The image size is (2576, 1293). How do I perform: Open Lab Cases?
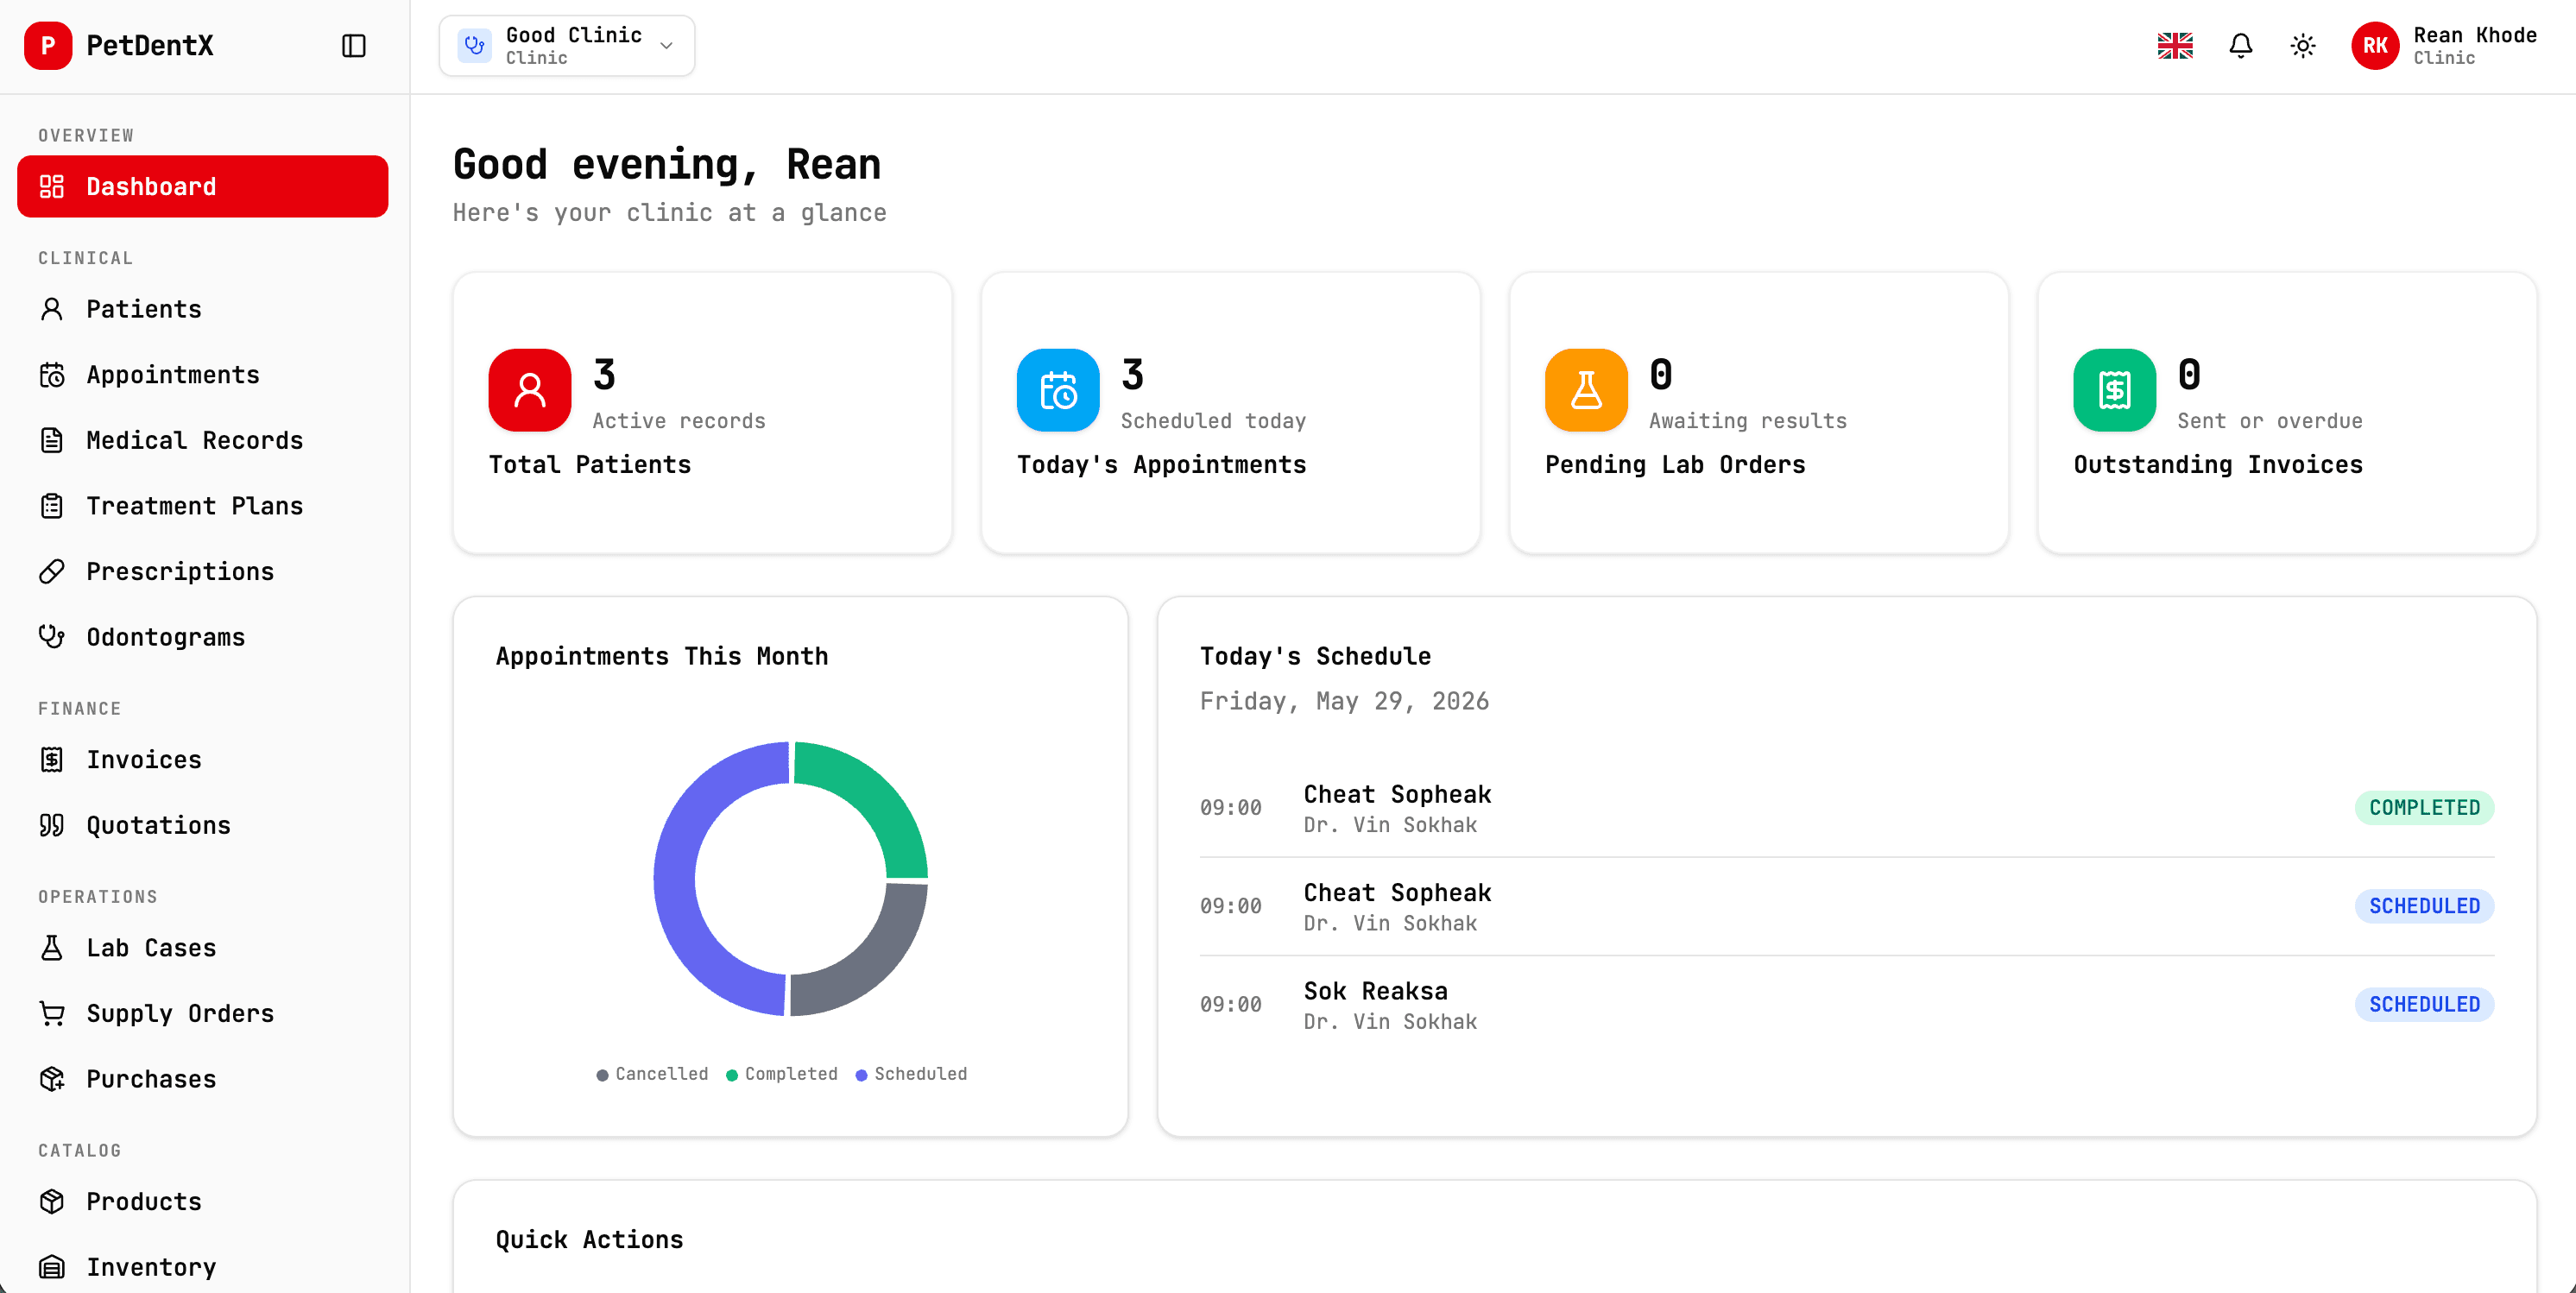(202, 948)
